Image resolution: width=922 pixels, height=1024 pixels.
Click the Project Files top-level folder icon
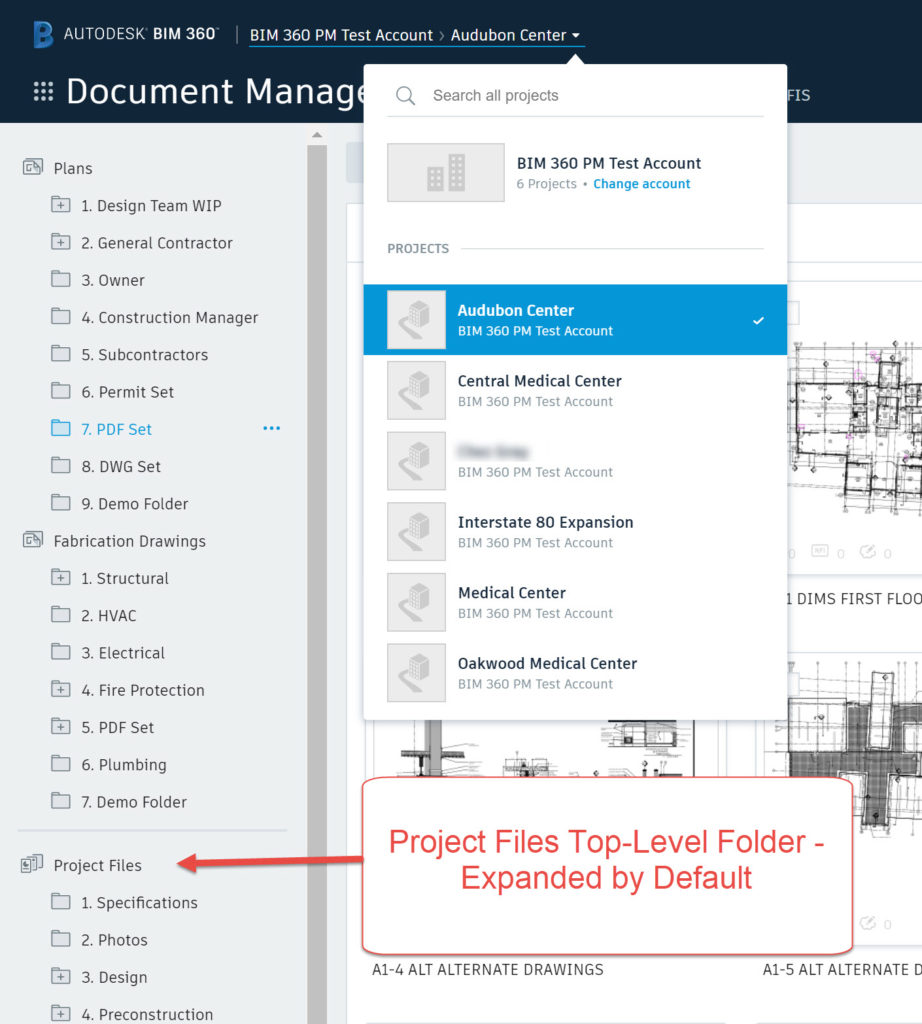31,865
